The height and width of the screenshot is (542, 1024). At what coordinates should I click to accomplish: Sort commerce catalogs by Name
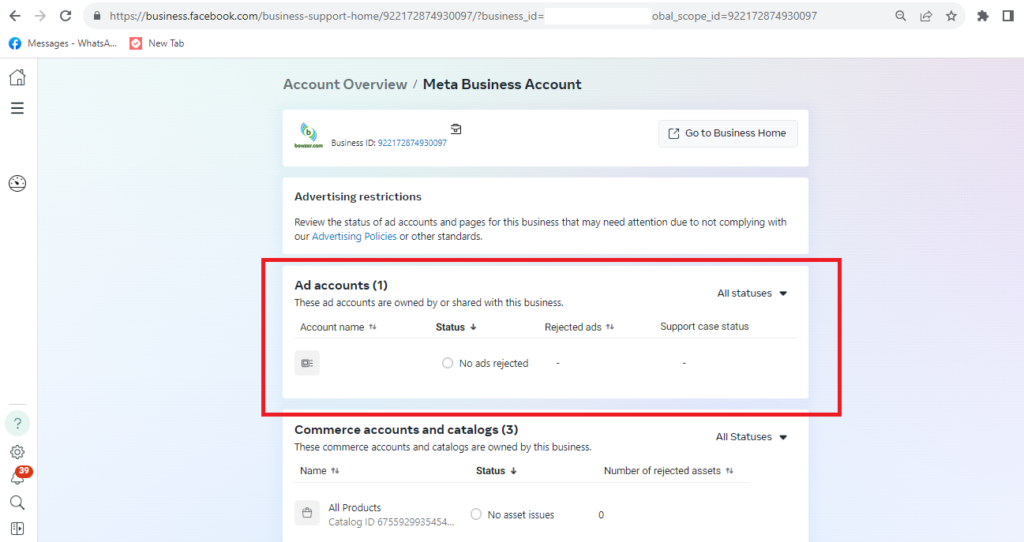(x=319, y=471)
